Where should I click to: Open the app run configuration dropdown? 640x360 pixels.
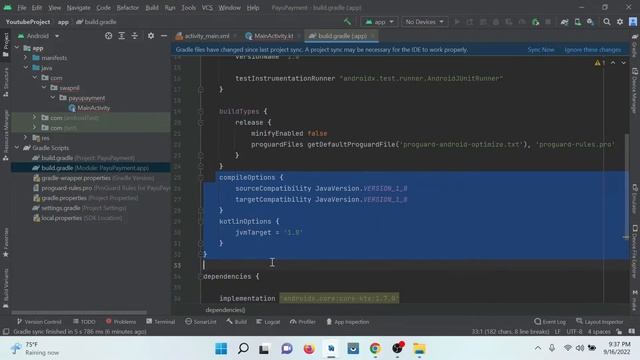click(379, 22)
